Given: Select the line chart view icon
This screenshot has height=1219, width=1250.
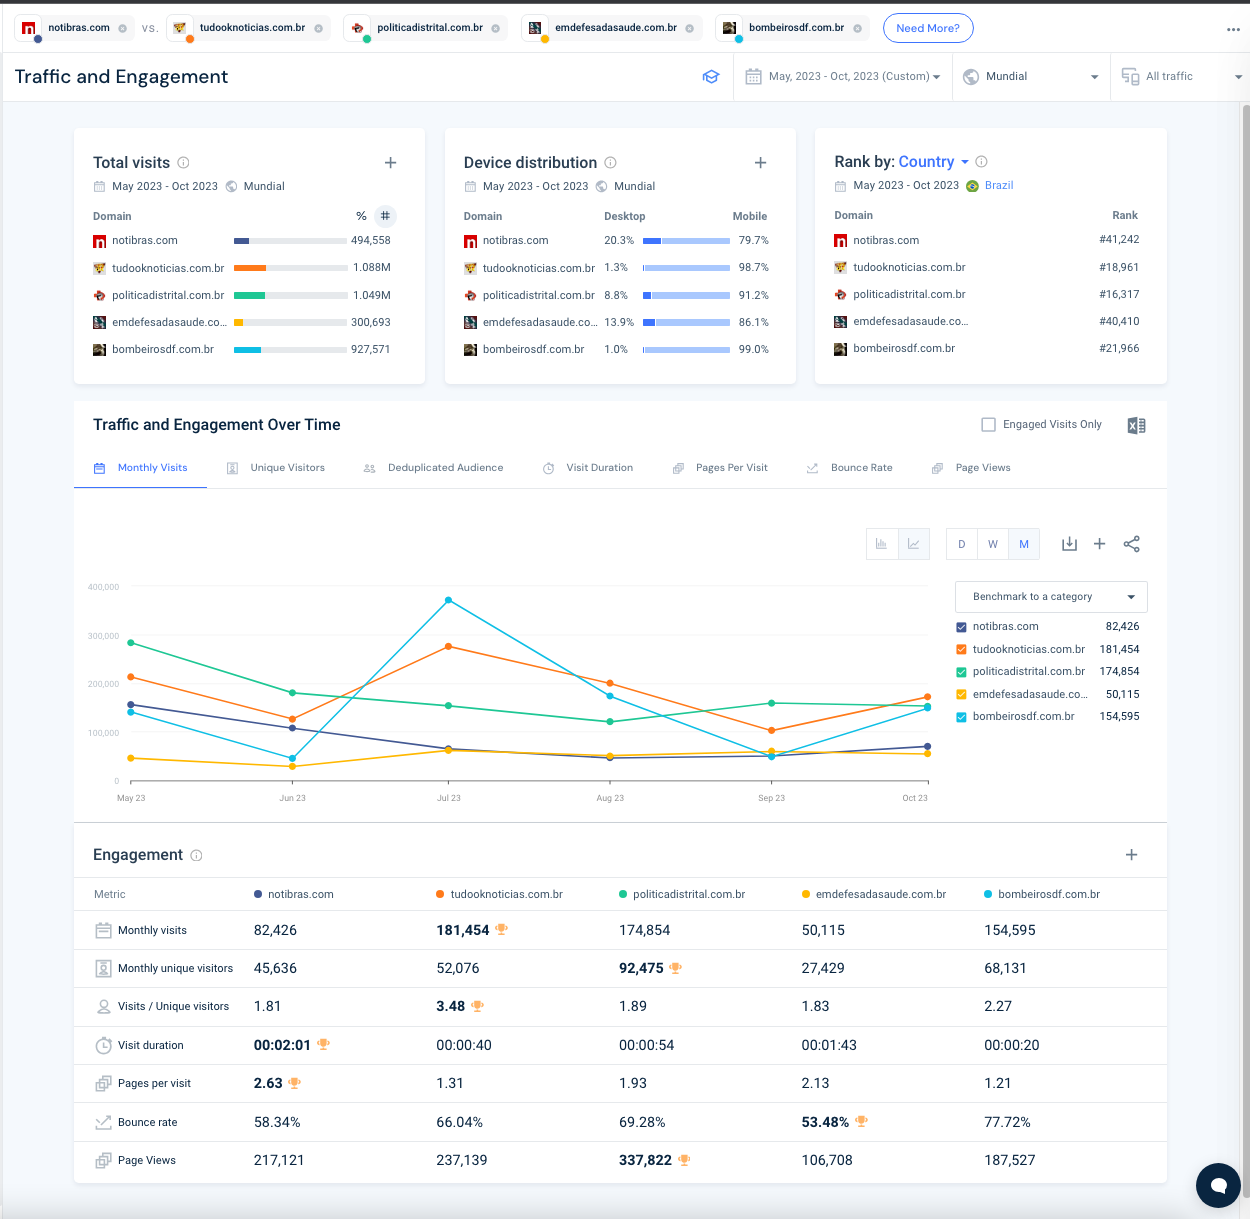Looking at the screenshot, I should point(913,544).
